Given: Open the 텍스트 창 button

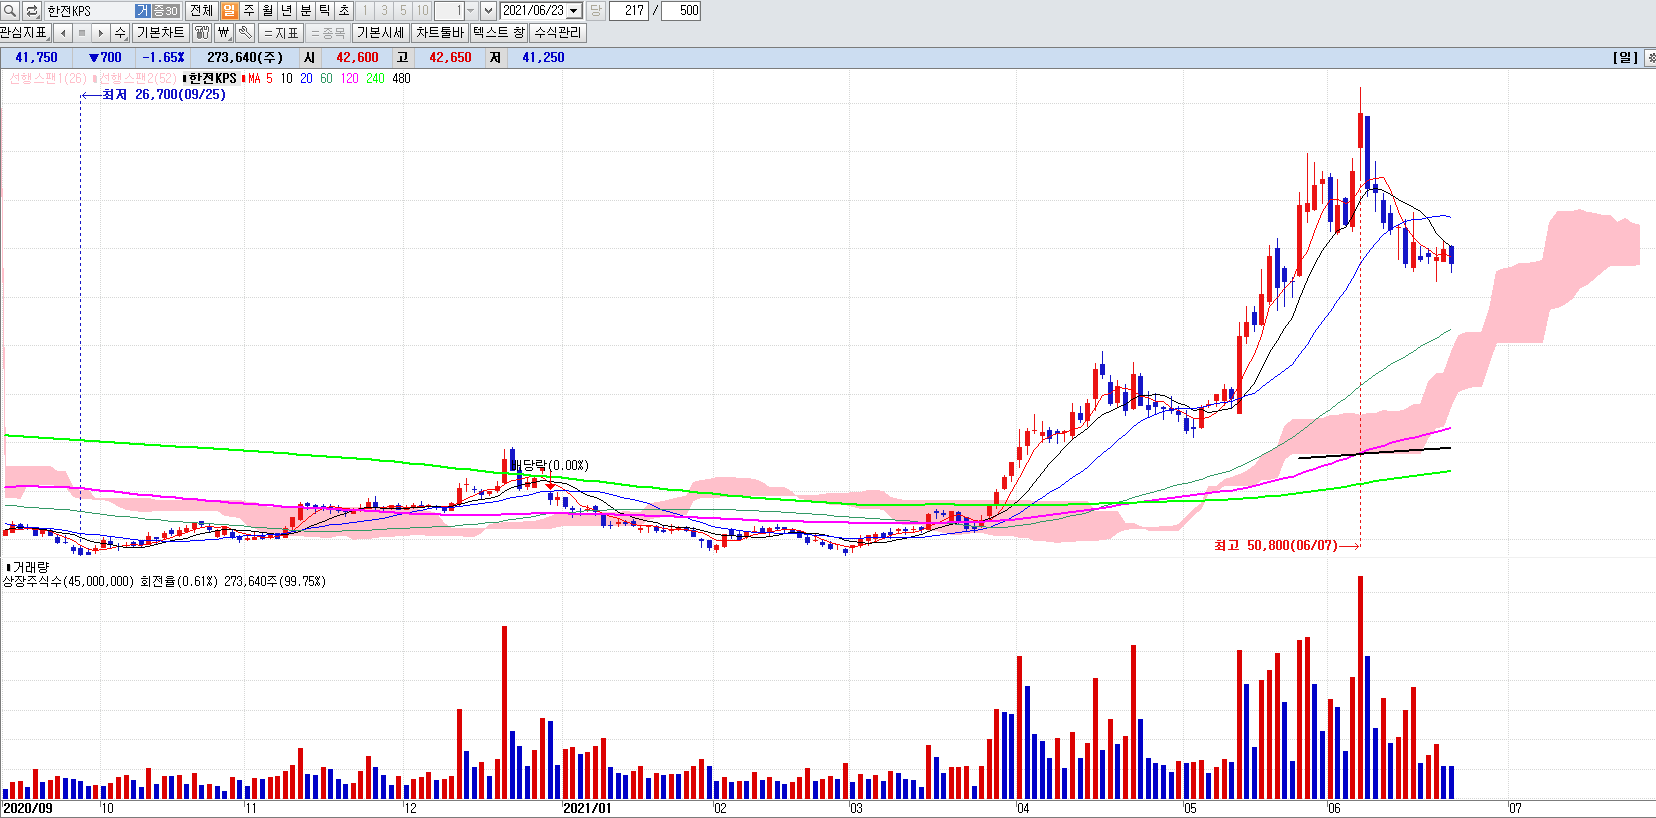Looking at the screenshot, I should (x=498, y=33).
